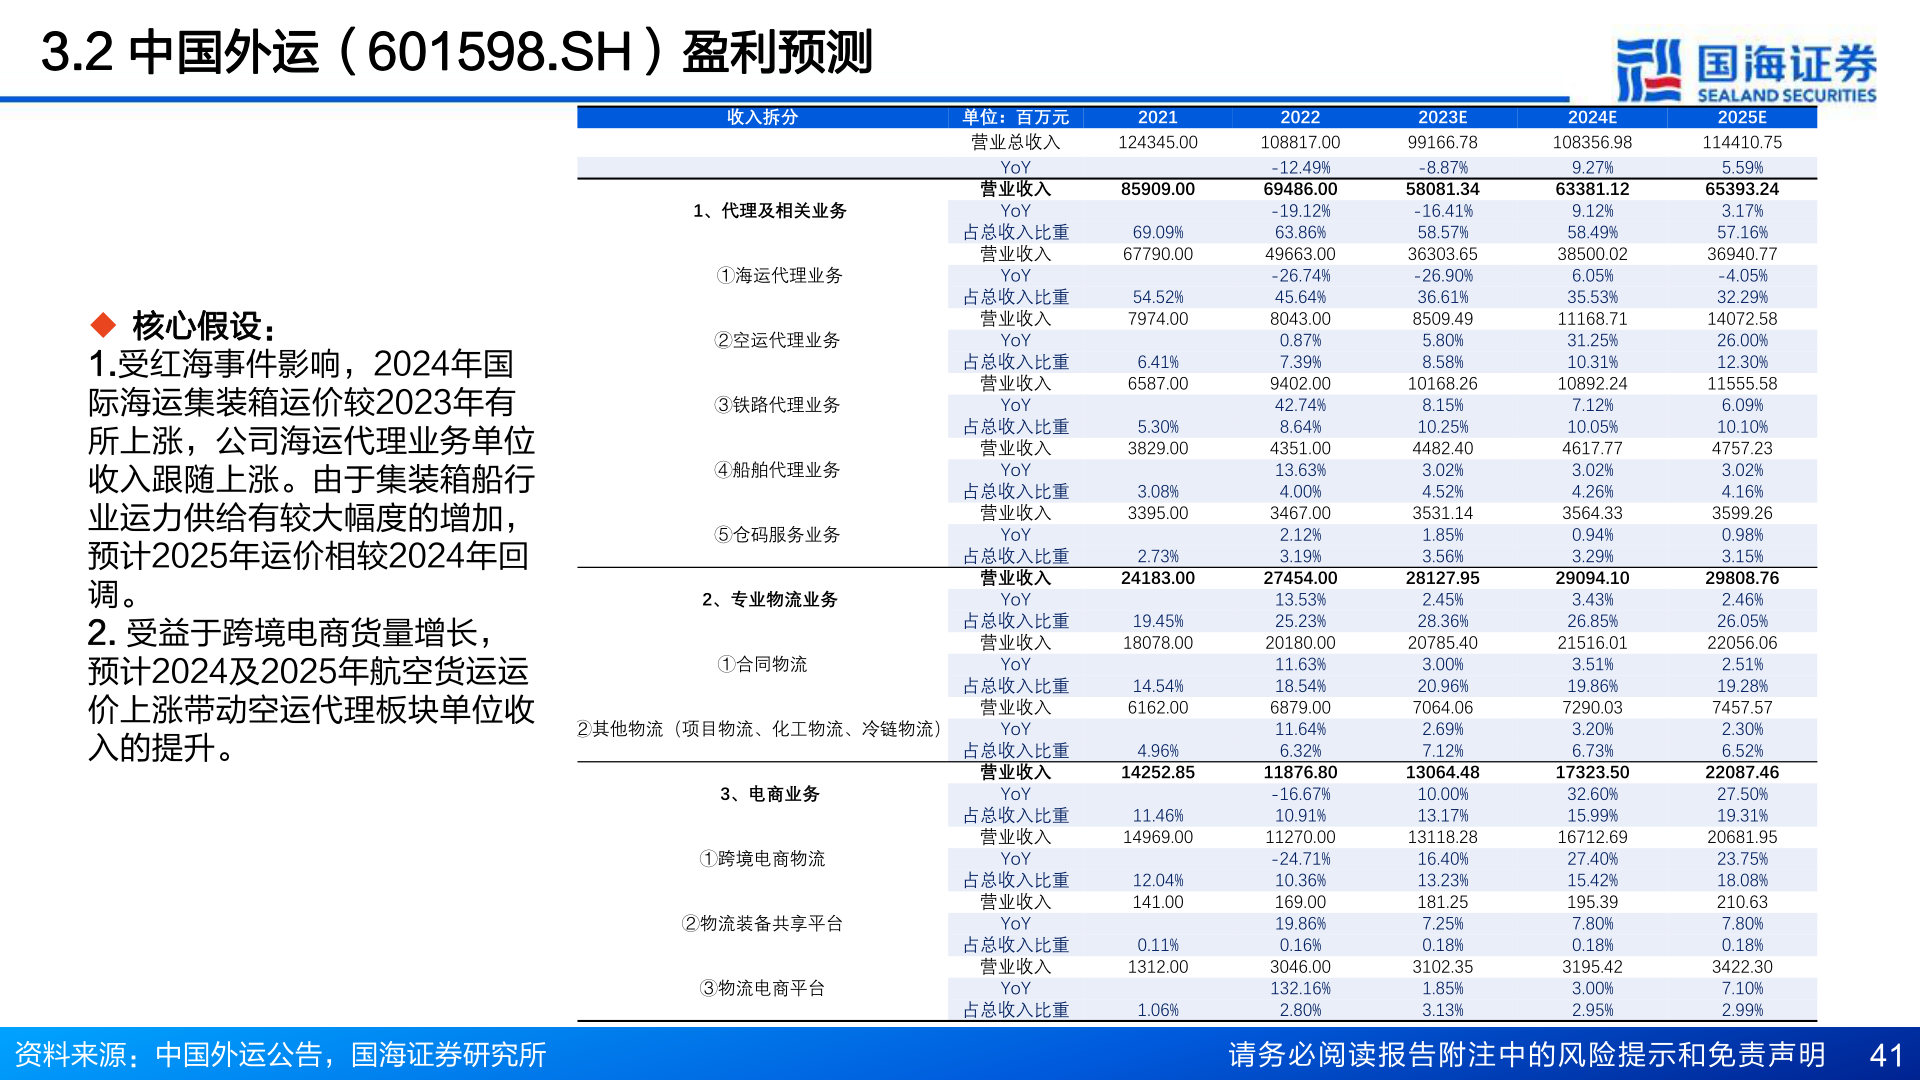Select the 2022 column header
Image resolution: width=1920 pixels, height=1080 pixels.
coord(1300,117)
